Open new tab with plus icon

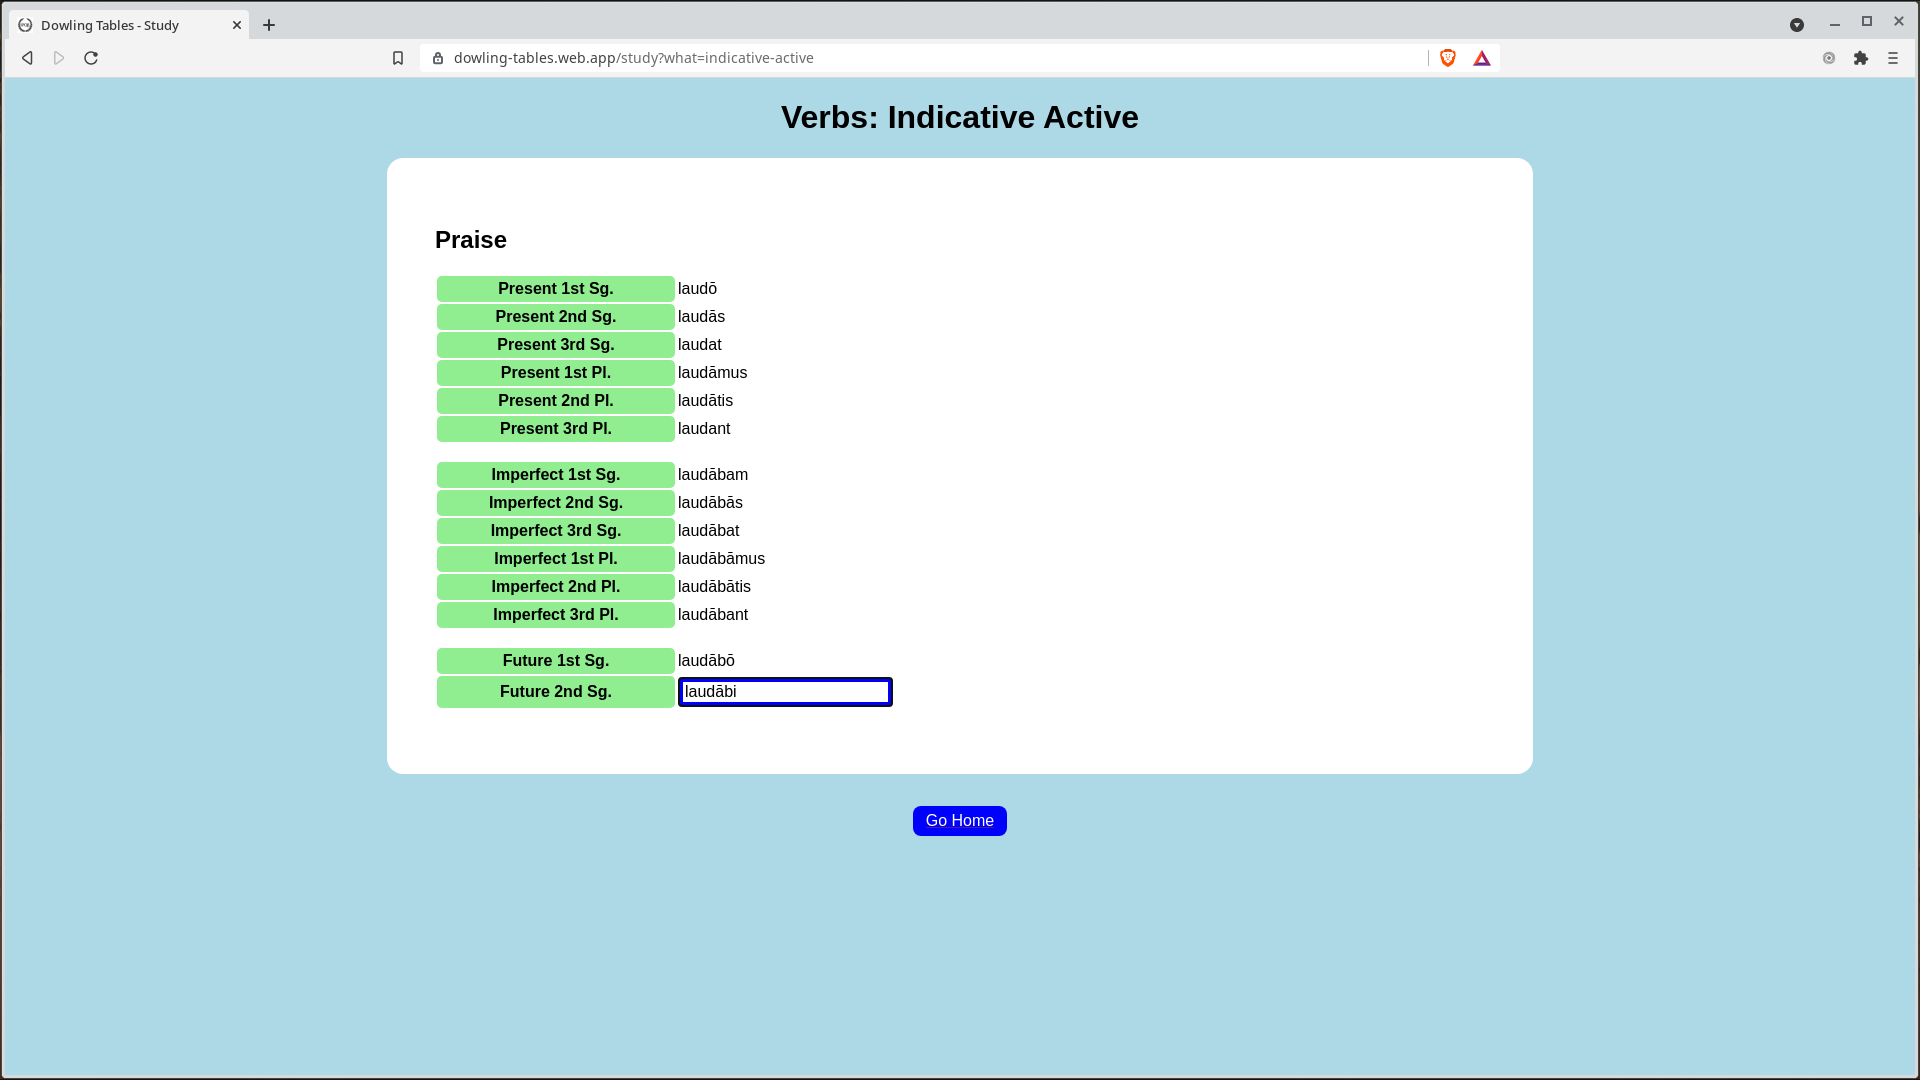pyautogui.click(x=269, y=25)
